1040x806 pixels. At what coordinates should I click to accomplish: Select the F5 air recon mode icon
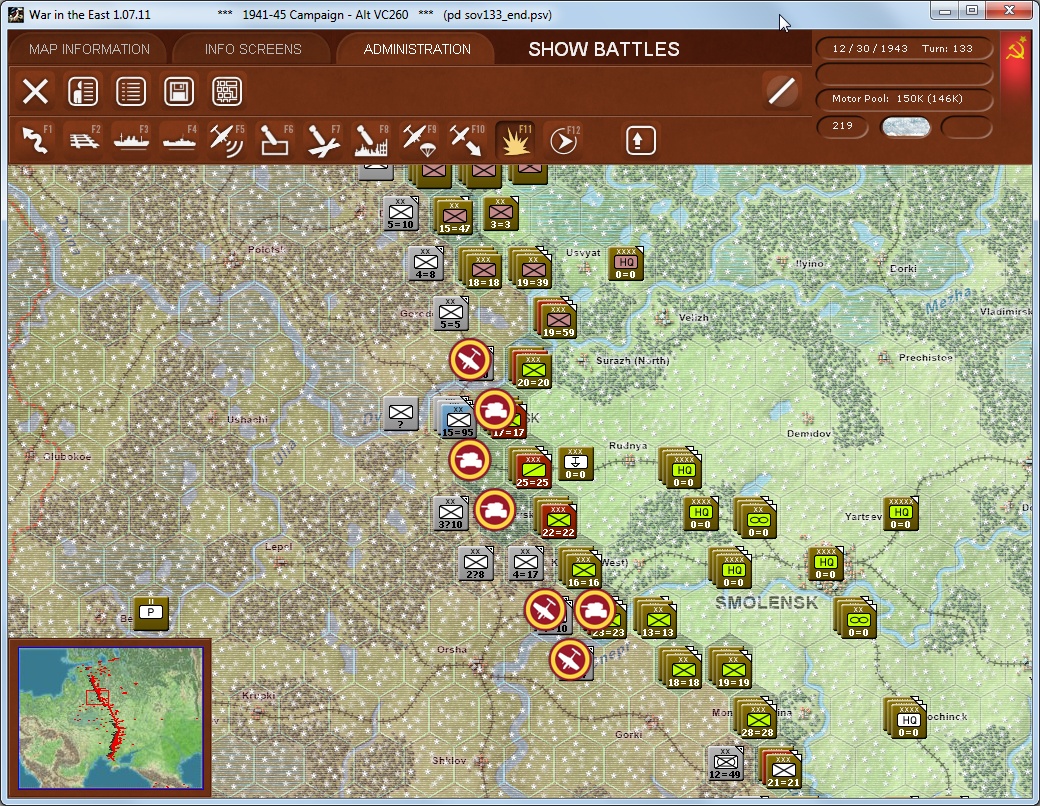click(x=227, y=140)
